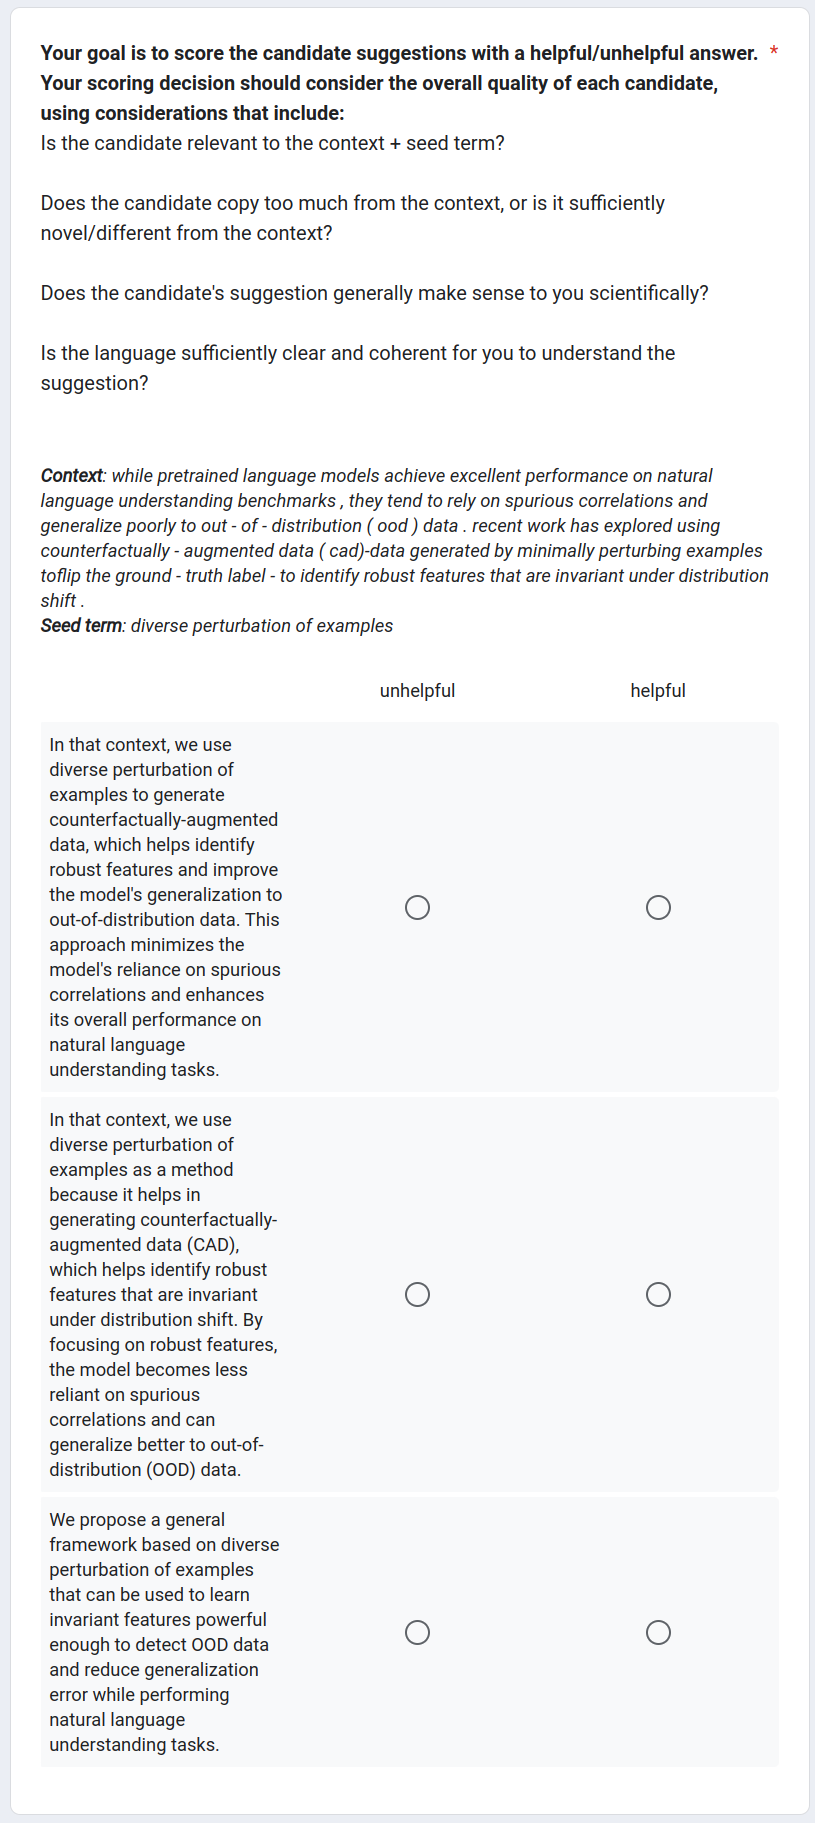
Task: Click the red required asterisk
Action: (774, 53)
